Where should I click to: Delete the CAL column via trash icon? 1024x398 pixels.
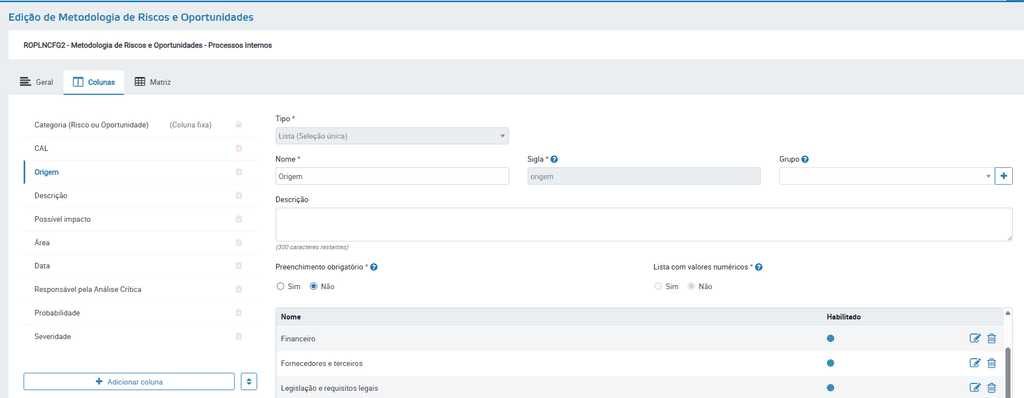pos(238,148)
